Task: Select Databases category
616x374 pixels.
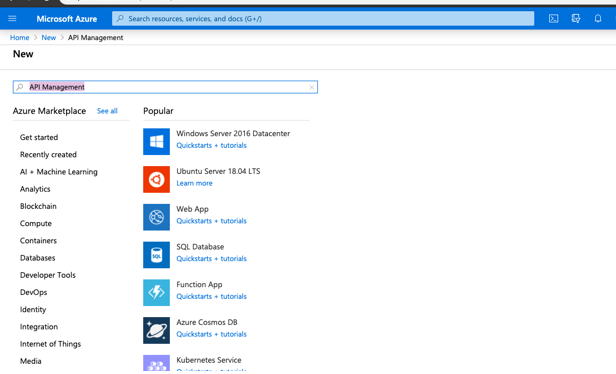Action: click(x=37, y=258)
